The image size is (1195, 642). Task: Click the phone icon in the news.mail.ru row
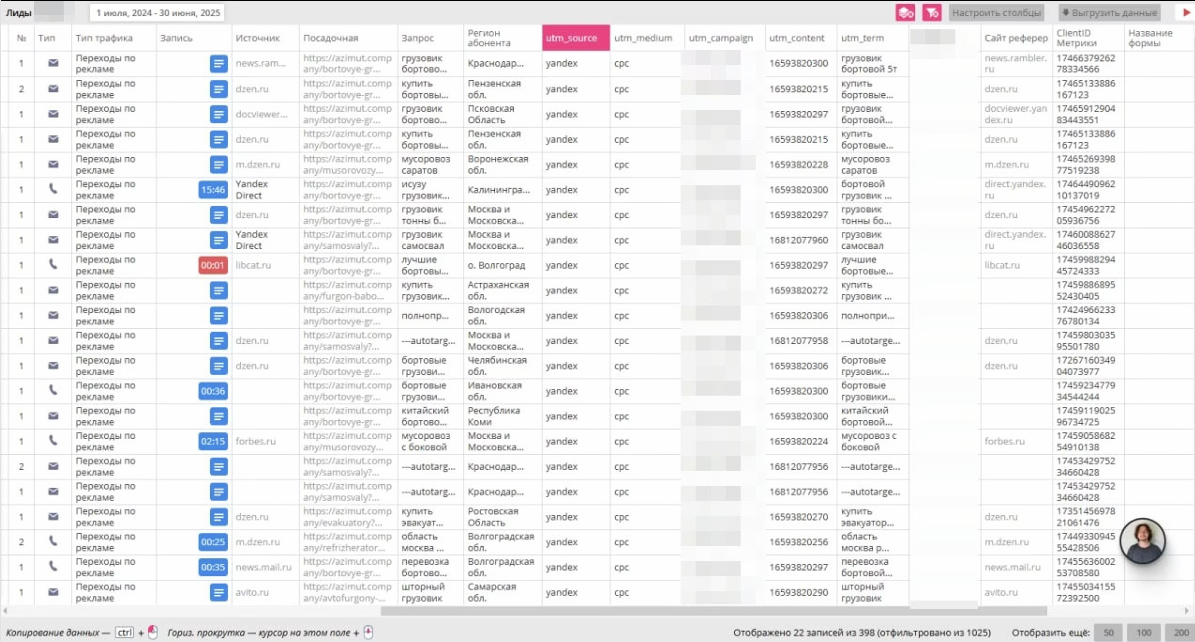(53, 567)
